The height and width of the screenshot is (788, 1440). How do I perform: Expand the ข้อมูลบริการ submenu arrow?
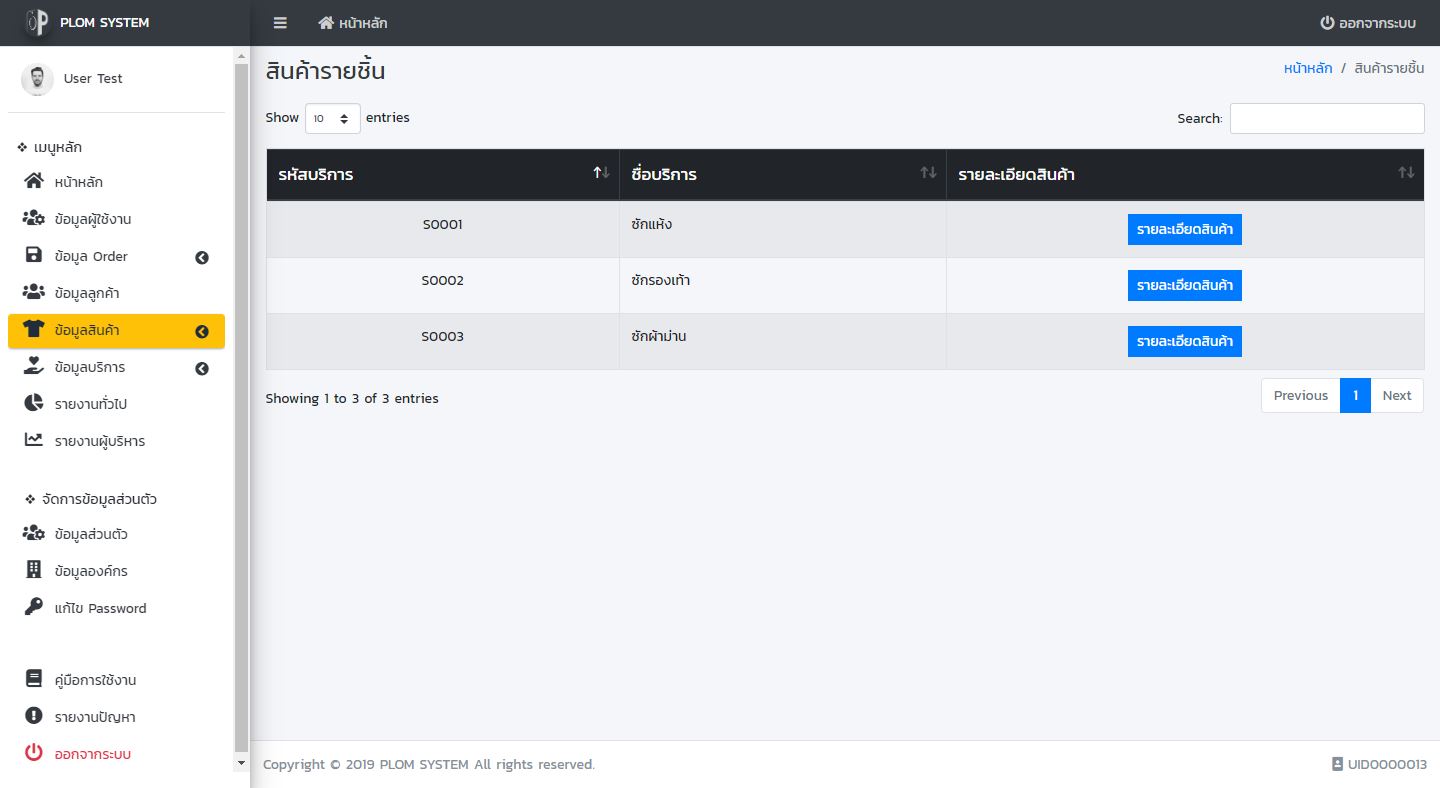(x=202, y=368)
